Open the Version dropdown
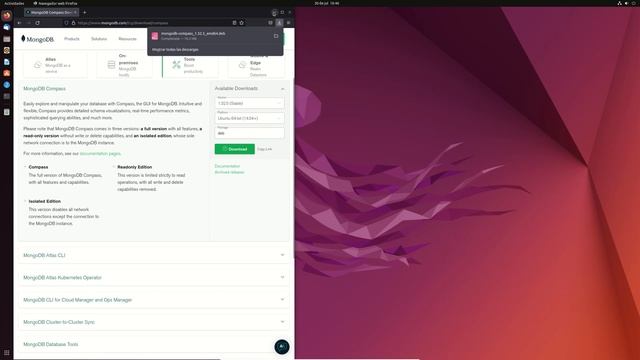The height and width of the screenshot is (360, 640). (249, 102)
